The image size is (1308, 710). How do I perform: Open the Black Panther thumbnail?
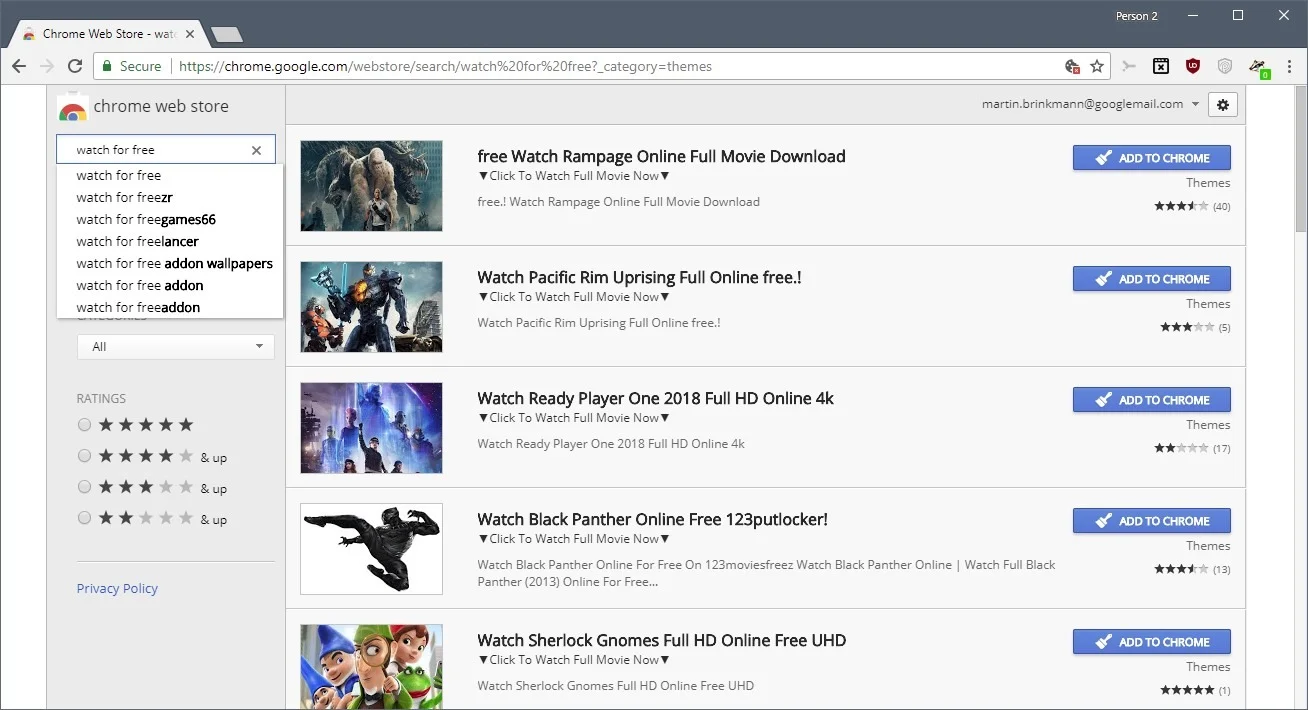[x=371, y=549]
